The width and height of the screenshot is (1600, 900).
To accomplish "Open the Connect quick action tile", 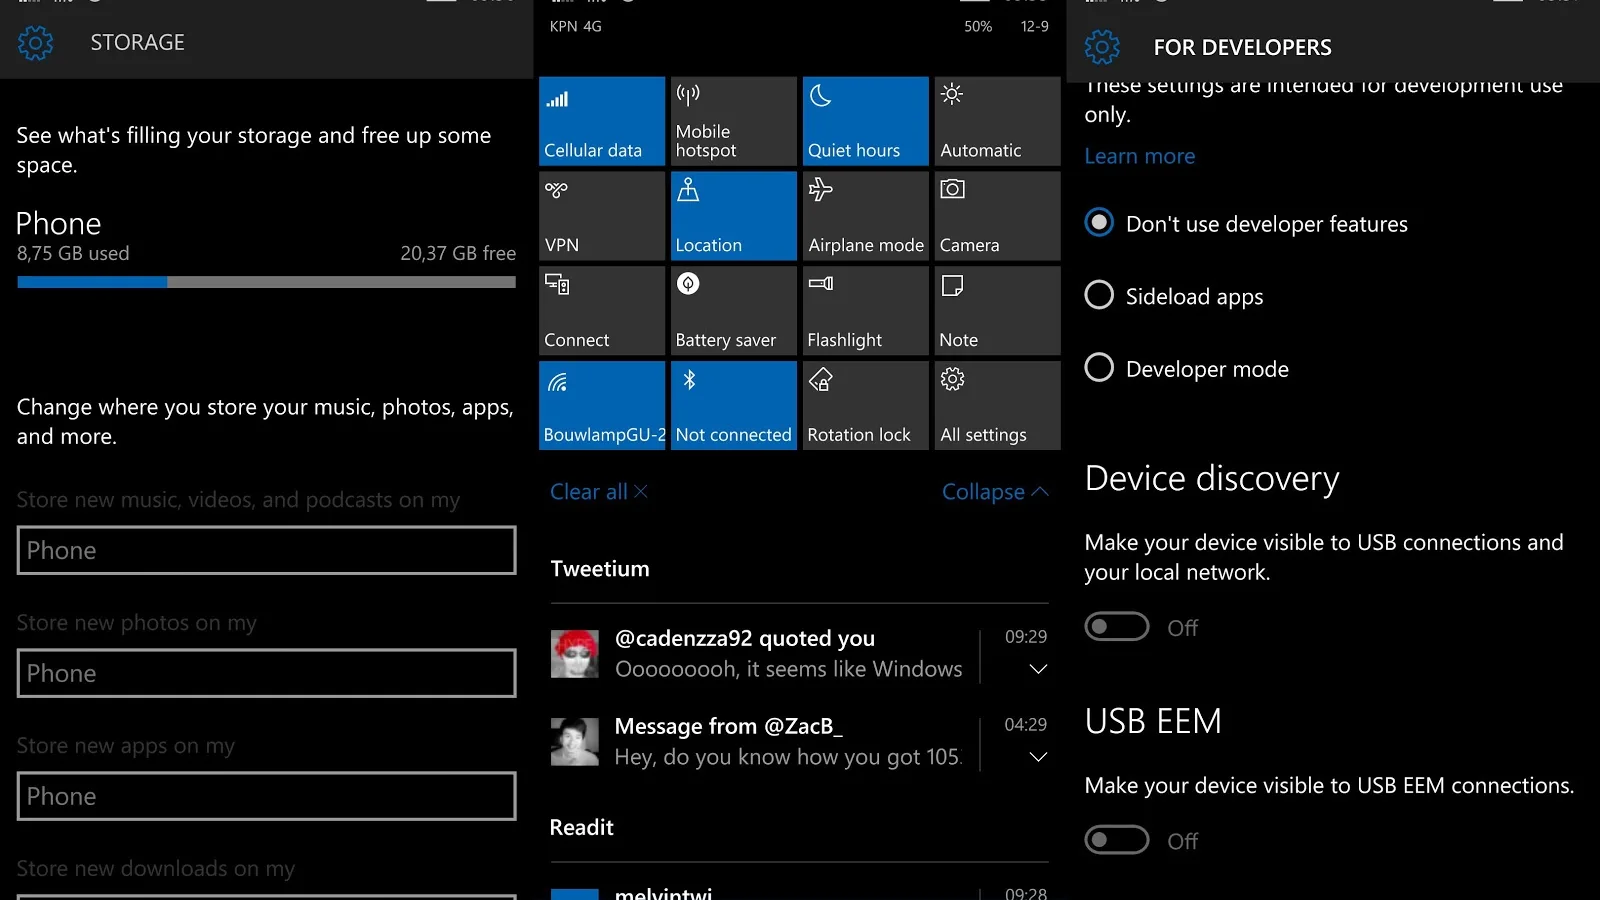I will click(601, 311).
